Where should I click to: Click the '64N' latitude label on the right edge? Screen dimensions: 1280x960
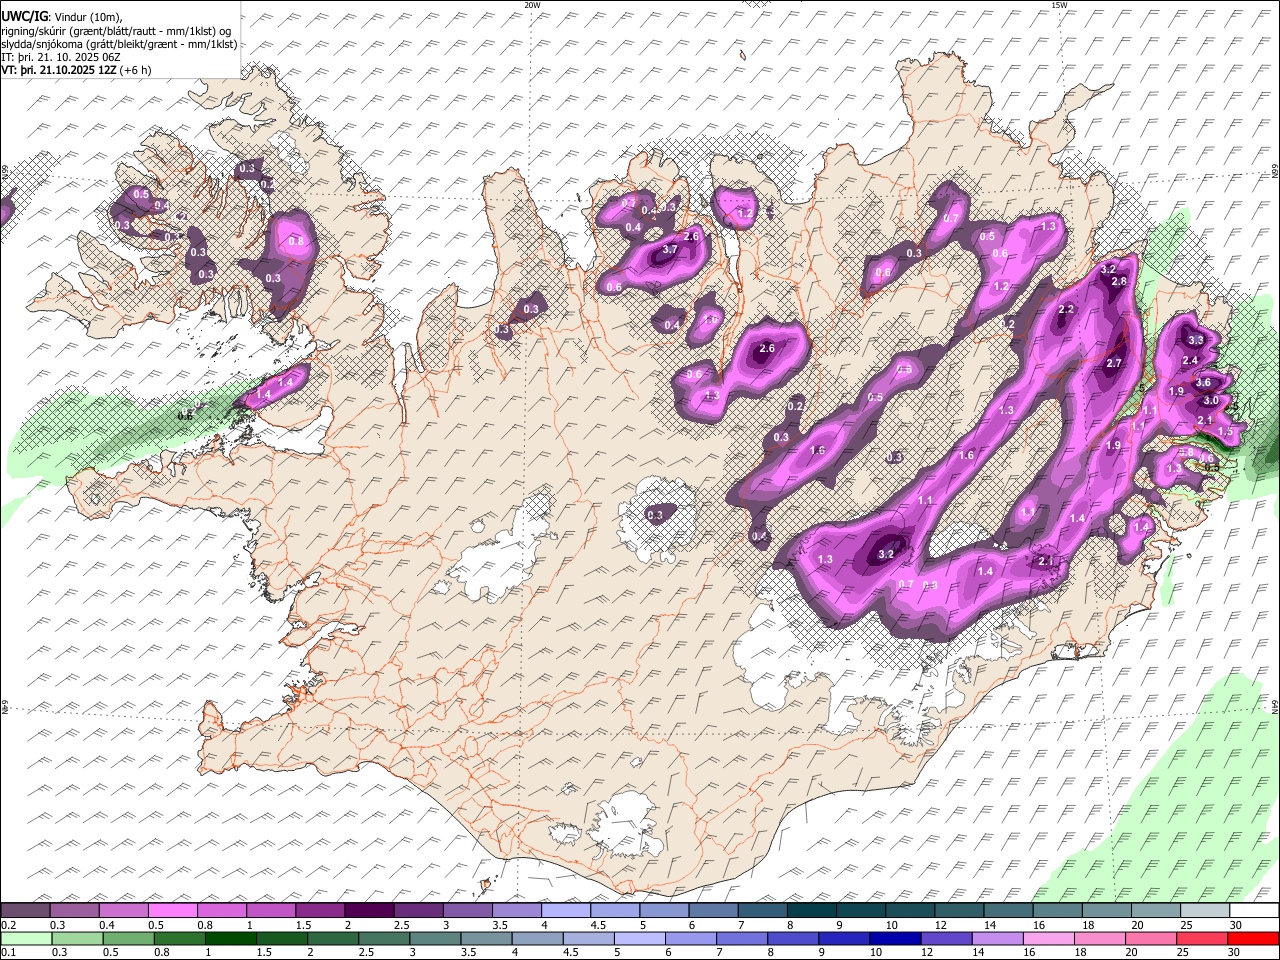coord(1275,706)
